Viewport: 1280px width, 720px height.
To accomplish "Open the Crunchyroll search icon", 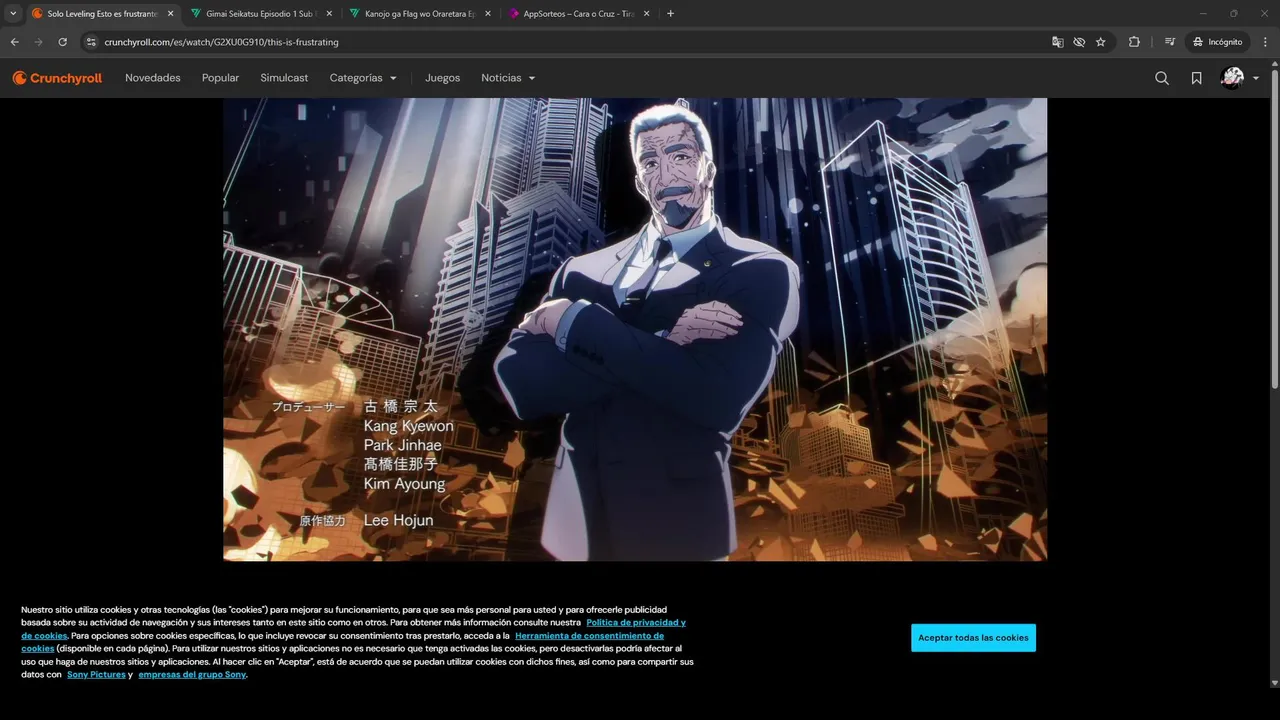I will (x=1162, y=78).
